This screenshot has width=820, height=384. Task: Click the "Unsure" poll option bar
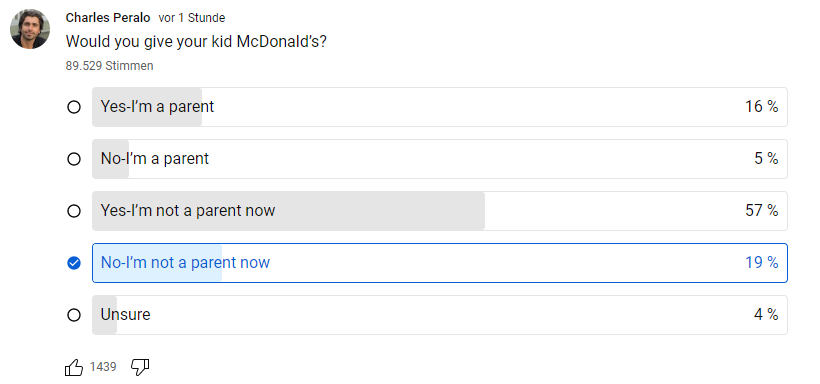pos(440,314)
